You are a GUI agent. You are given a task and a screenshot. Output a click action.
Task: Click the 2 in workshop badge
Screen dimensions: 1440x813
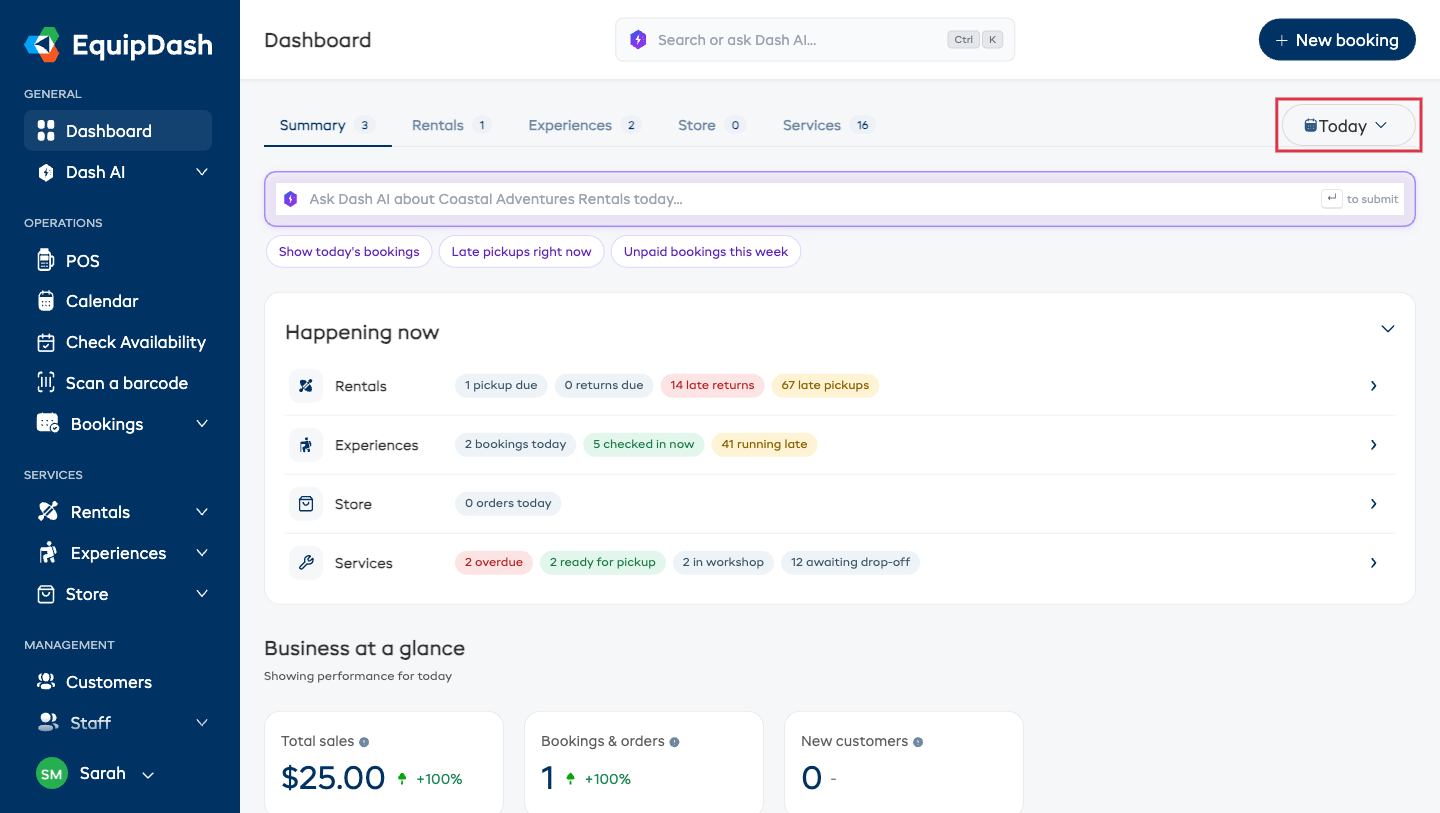pyautogui.click(x=723, y=563)
